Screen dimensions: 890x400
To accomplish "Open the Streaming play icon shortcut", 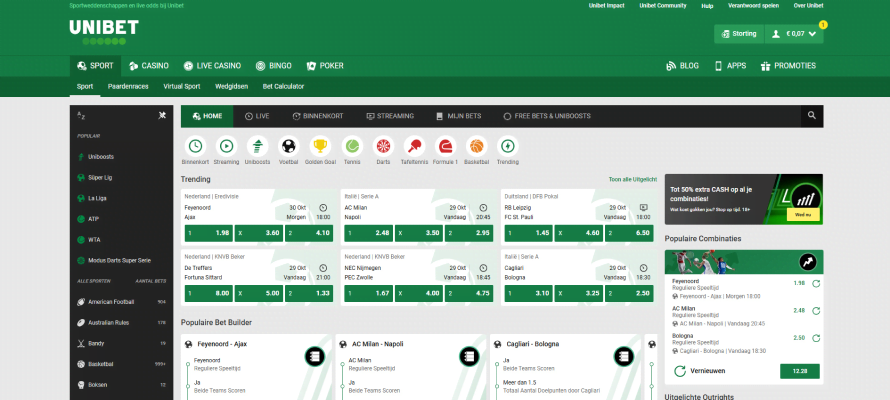I will coord(226,146).
